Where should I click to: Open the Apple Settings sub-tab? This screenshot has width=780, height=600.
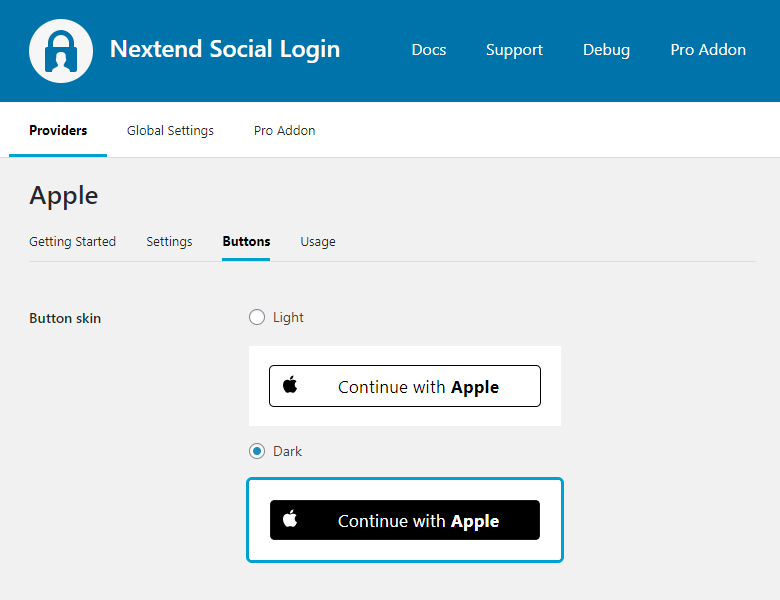tap(169, 241)
